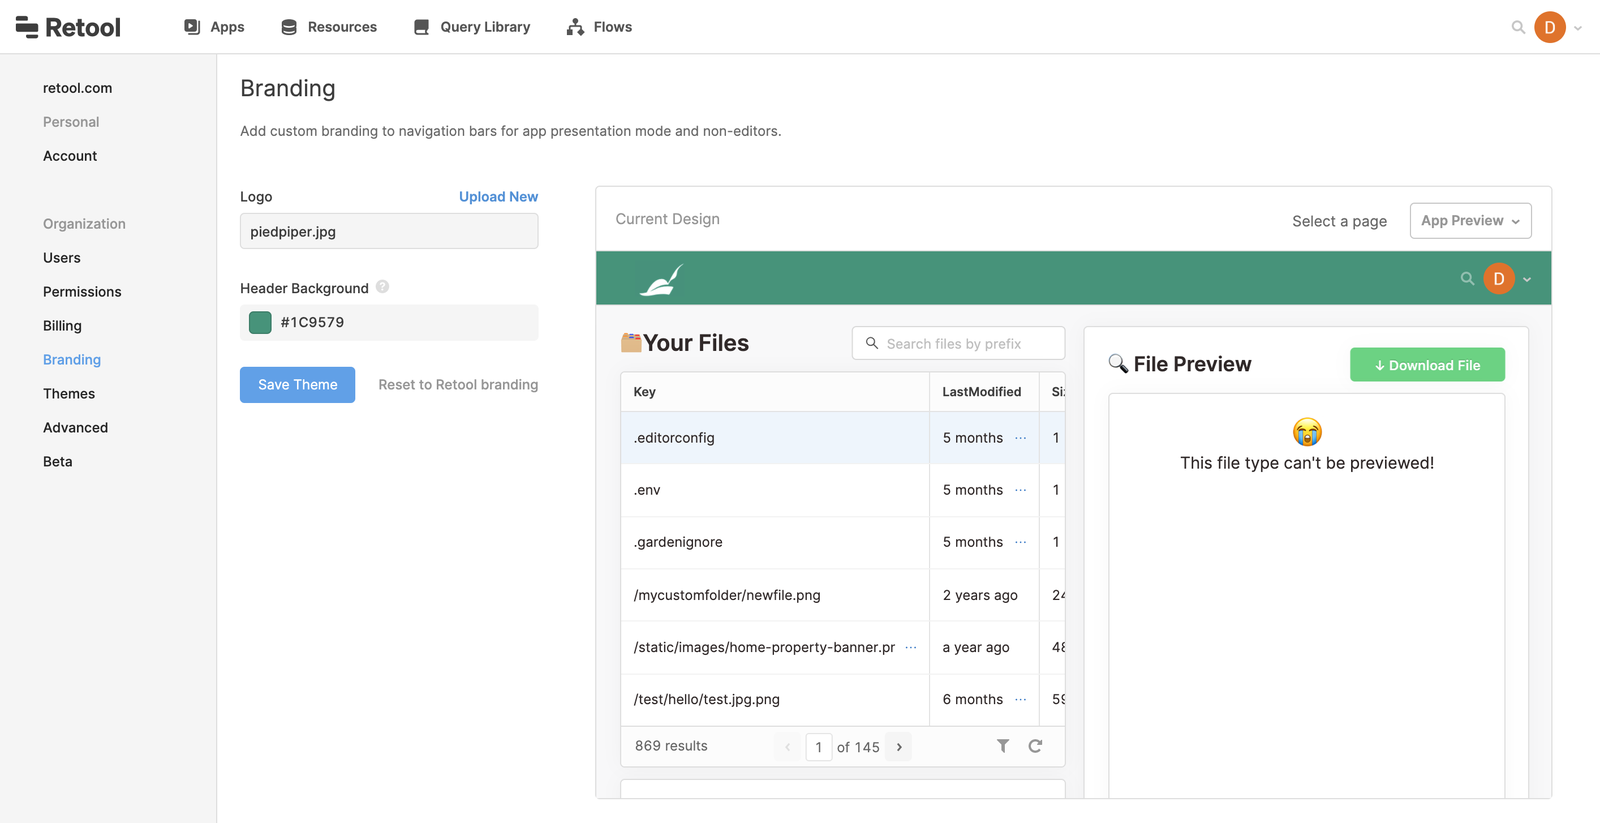Select /test/hello/test.jpg.png row
This screenshot has height=823, width=1600.
tap(842, 699)
